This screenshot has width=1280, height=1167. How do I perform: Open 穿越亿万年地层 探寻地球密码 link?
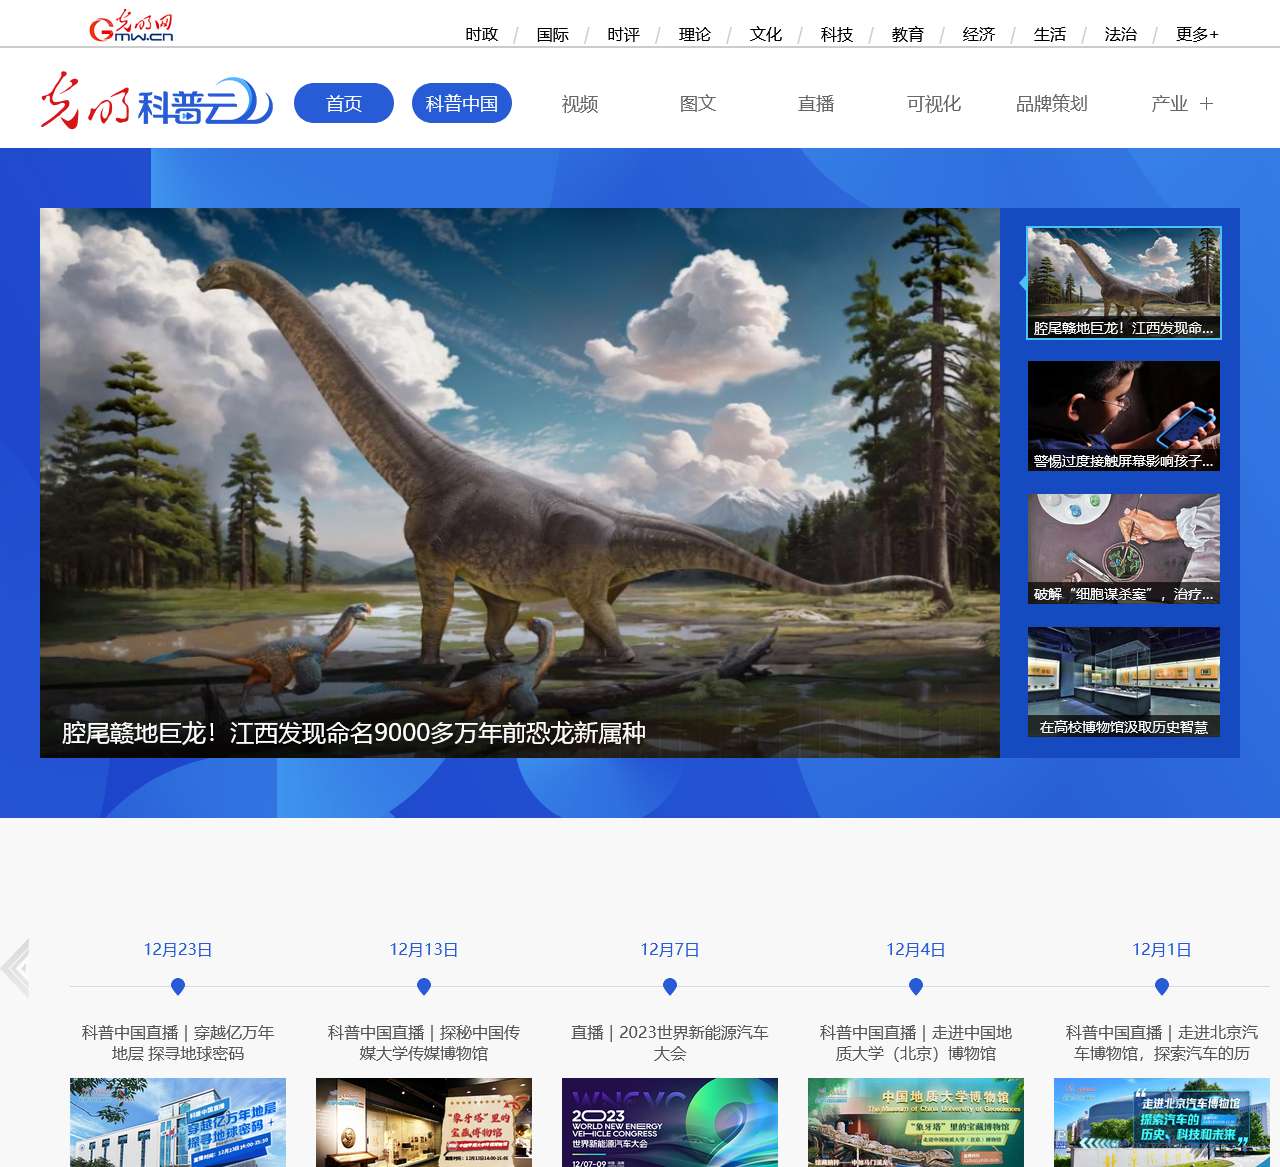[x=178, y=1043]
